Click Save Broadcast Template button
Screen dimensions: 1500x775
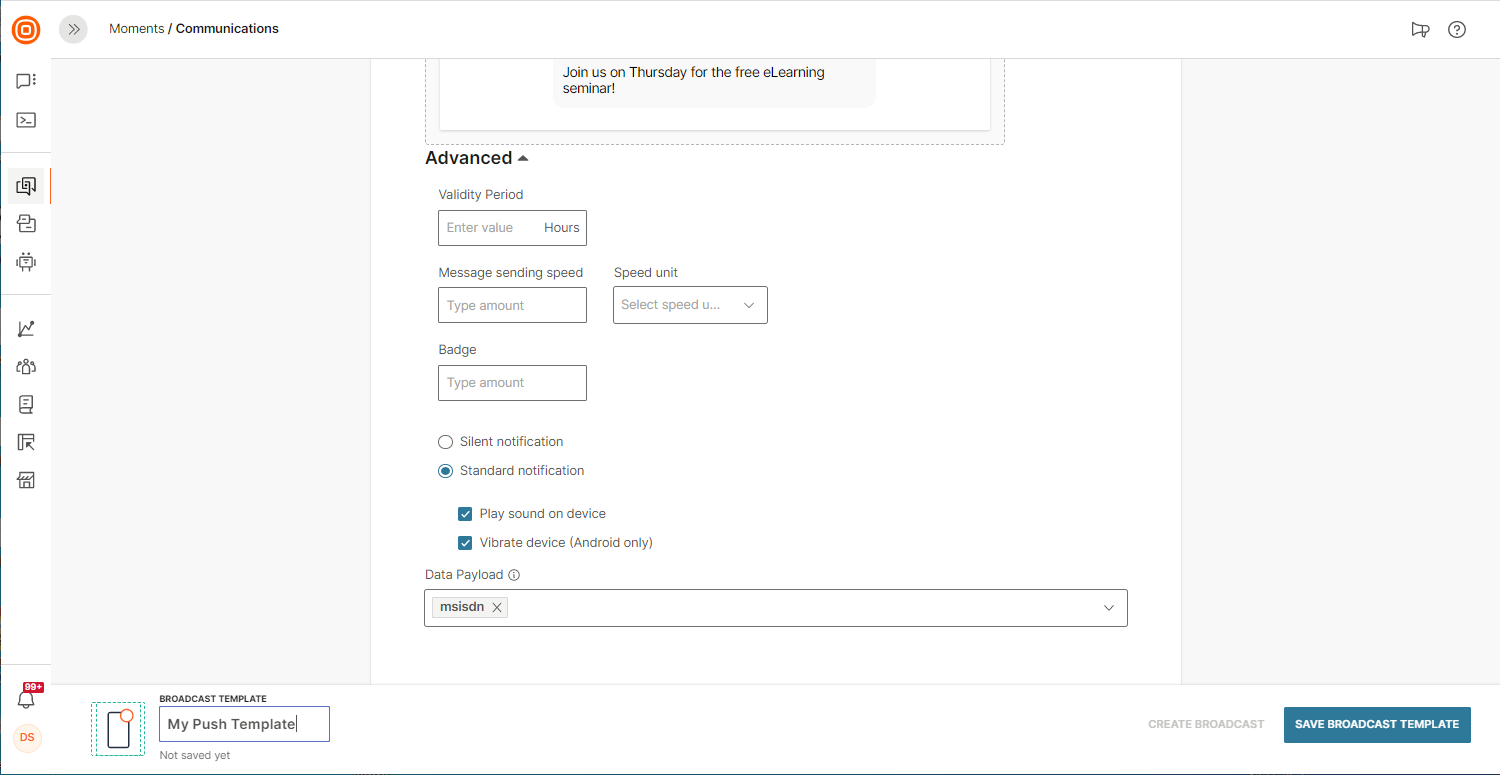(x=1376, y=724)
